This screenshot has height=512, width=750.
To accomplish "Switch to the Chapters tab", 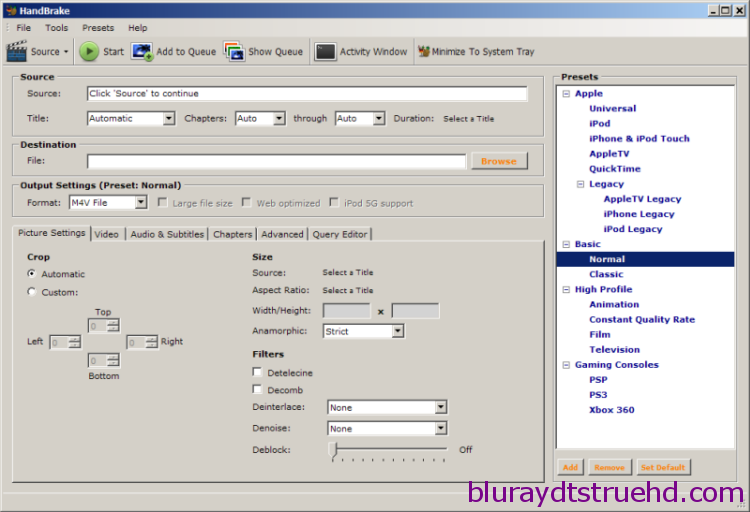I will click(232, 234).
